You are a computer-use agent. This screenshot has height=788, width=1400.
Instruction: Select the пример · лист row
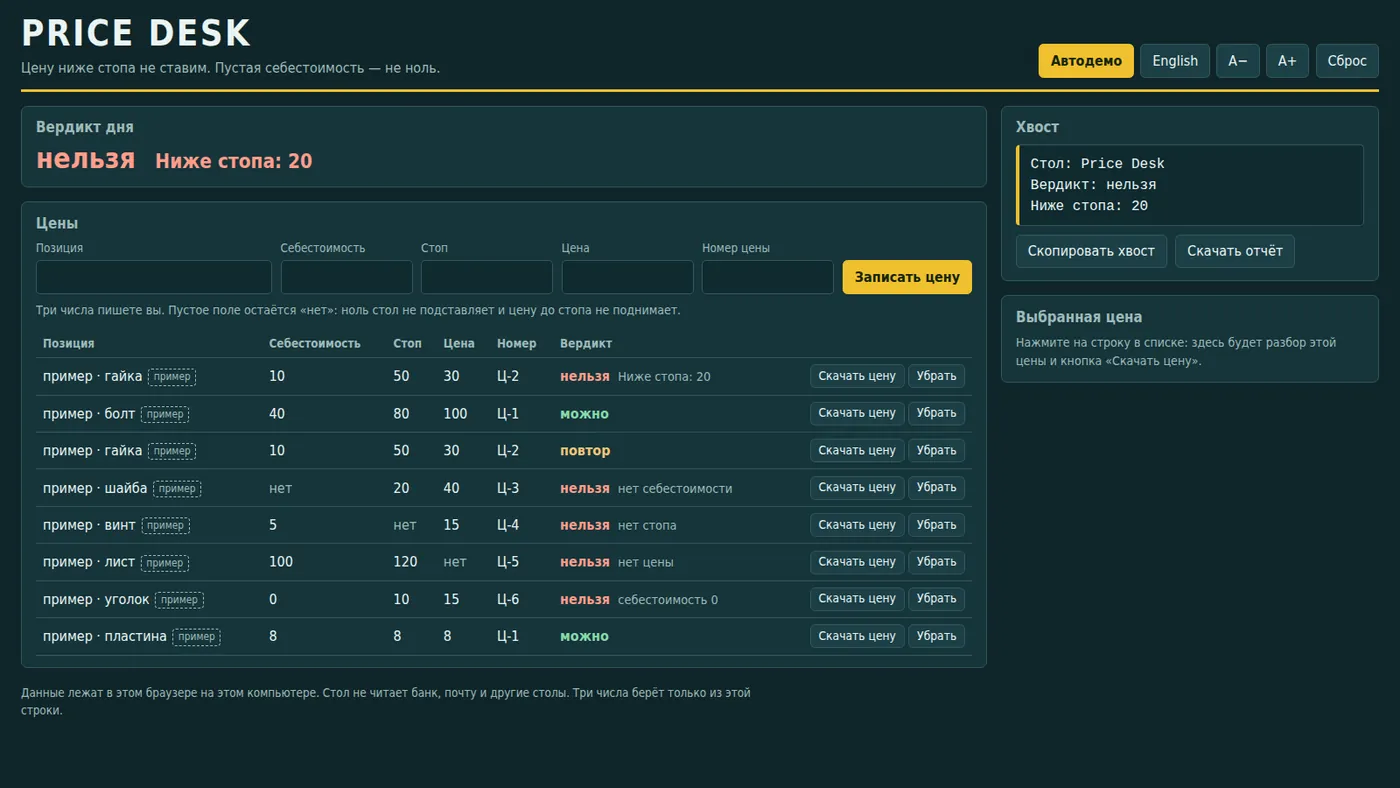click(504, 562)
